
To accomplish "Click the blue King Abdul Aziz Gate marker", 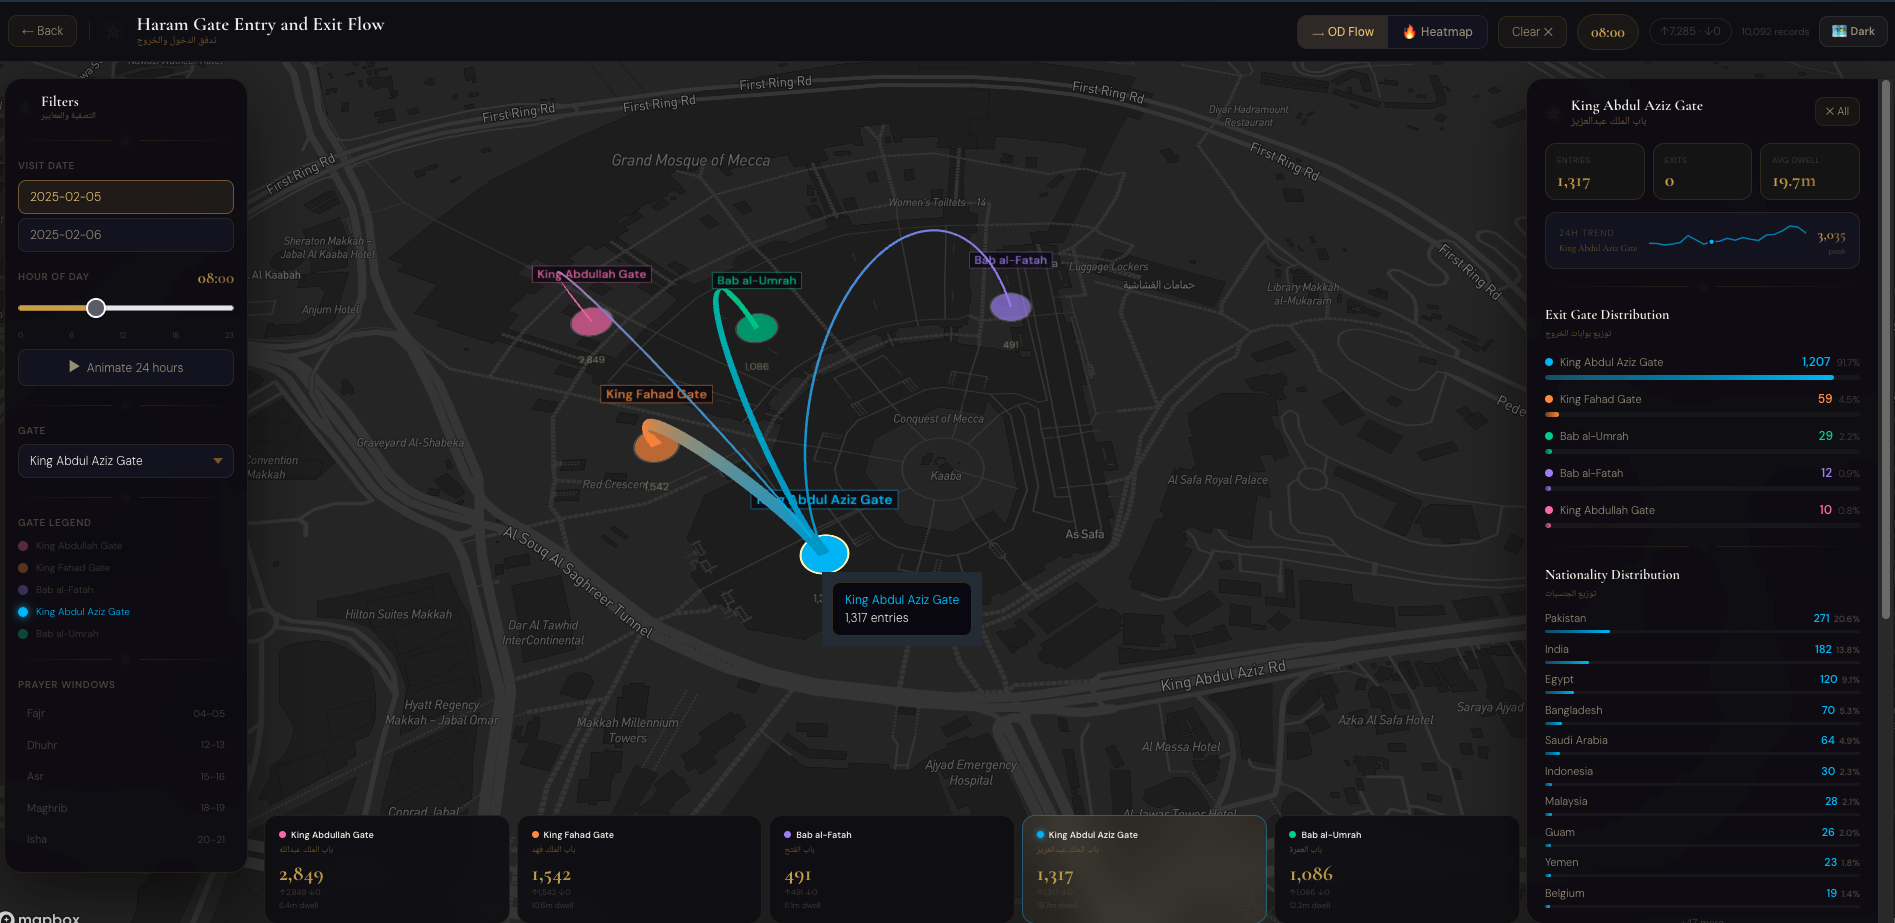I will (x=824, y=553).
